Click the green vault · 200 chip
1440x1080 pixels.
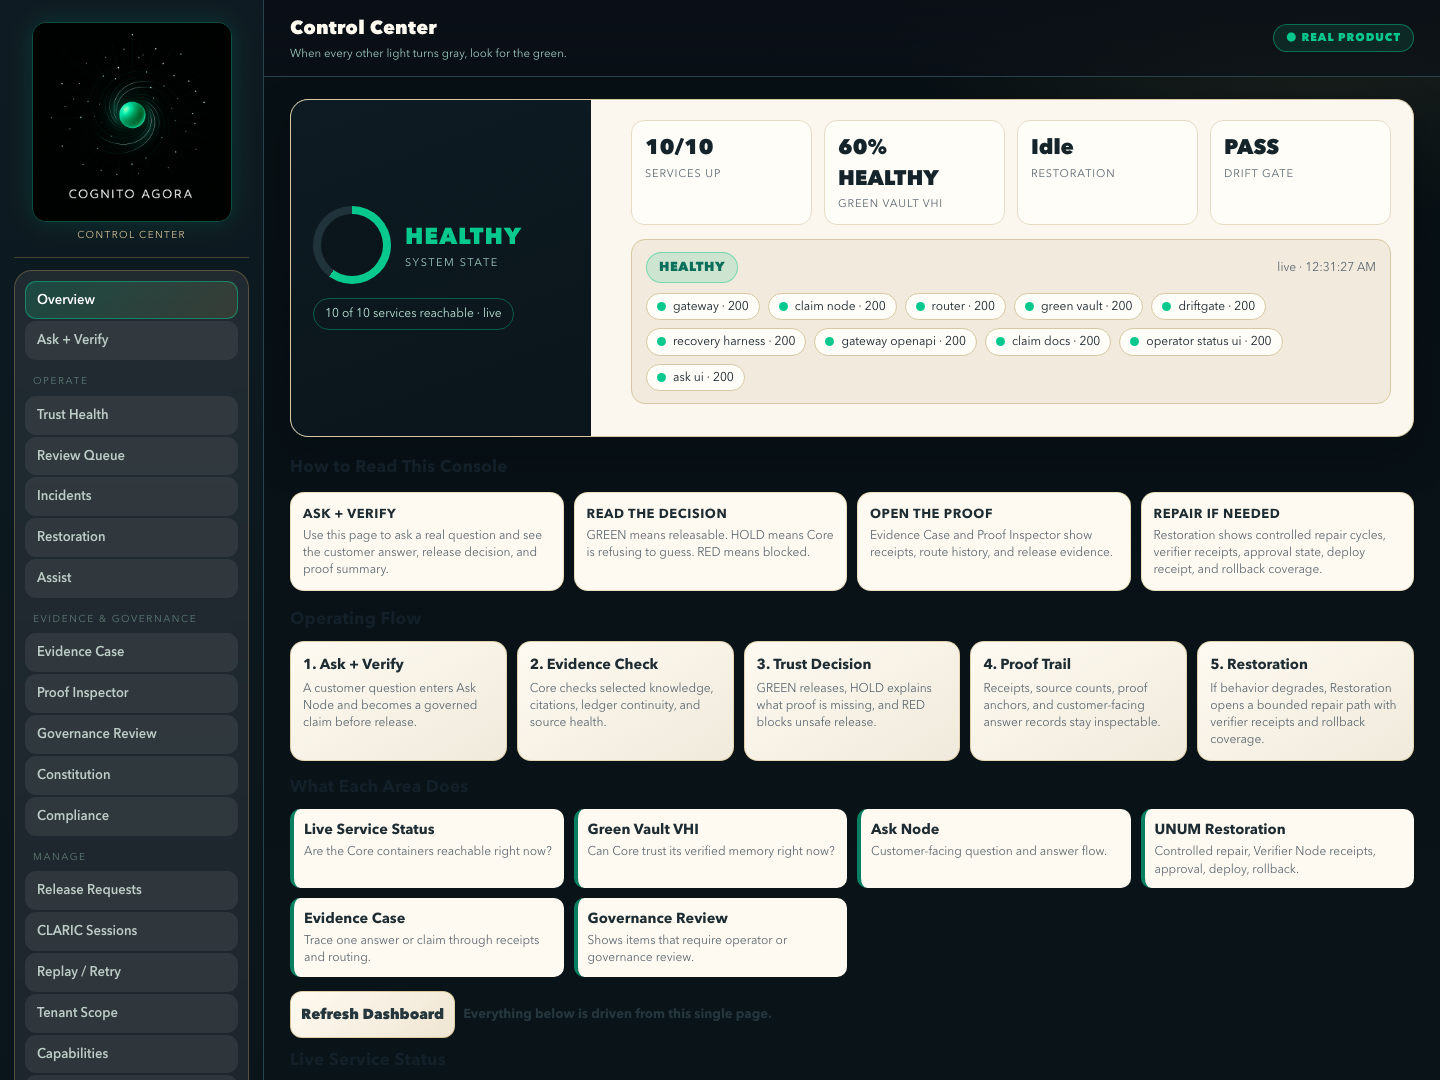[1079, 306]
